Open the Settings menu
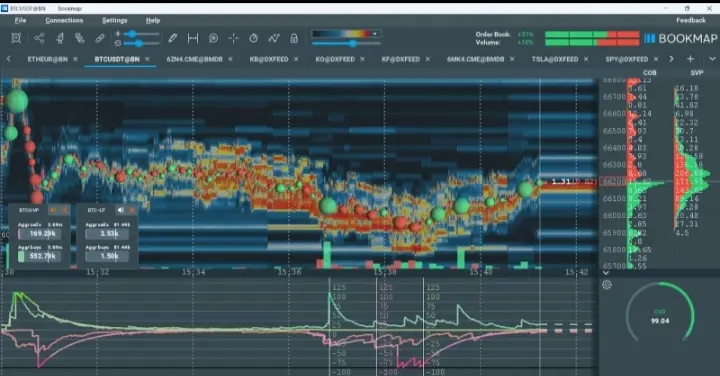The width and height of the screenshot is (720, 376). 114,20
